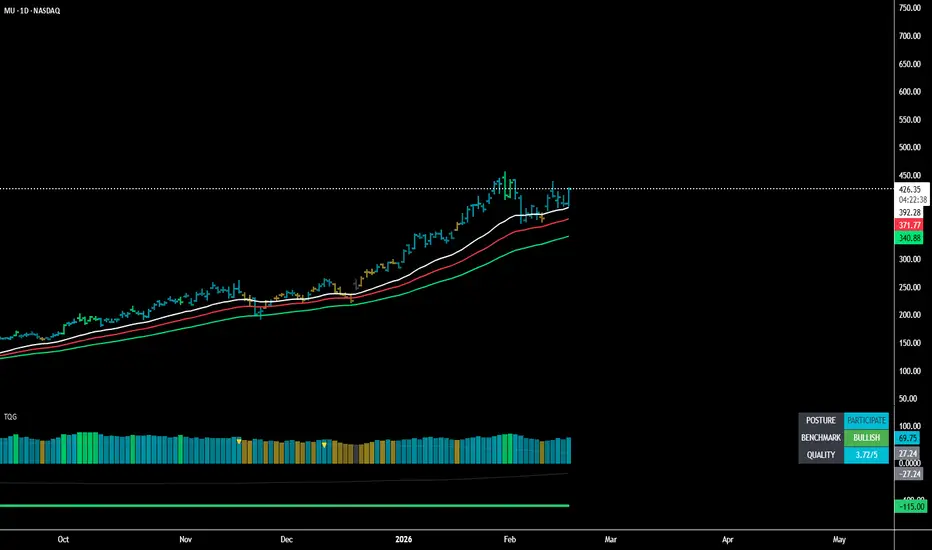The height and width of the screenshot is (550, 932).
Task: Click the 650.00 price scale label
Action: [909, 64]
